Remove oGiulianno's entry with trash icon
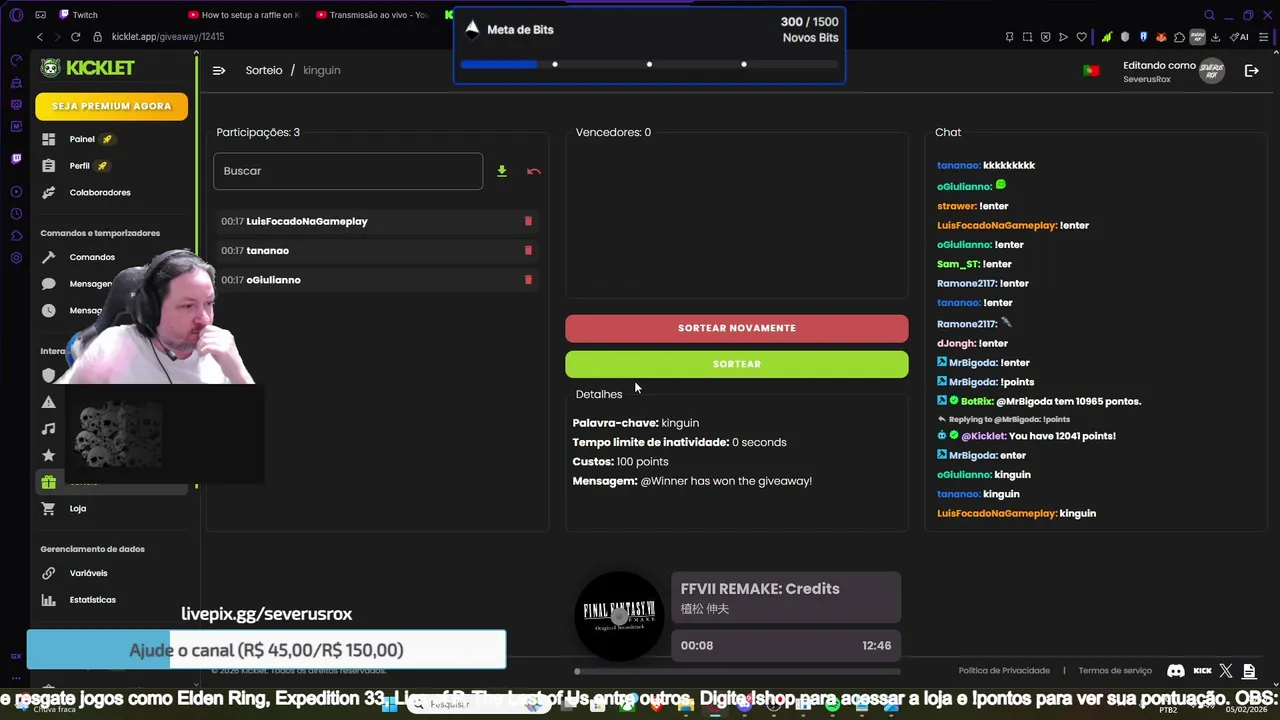The height and width of the screenshot is (720, 1280). click(x=528, y=280)
